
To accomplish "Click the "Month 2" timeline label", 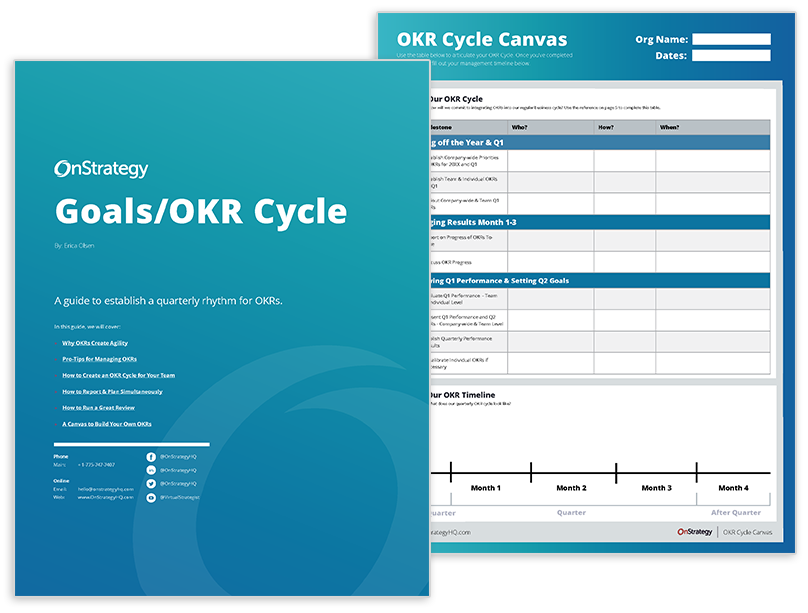I will pos(571,488).
